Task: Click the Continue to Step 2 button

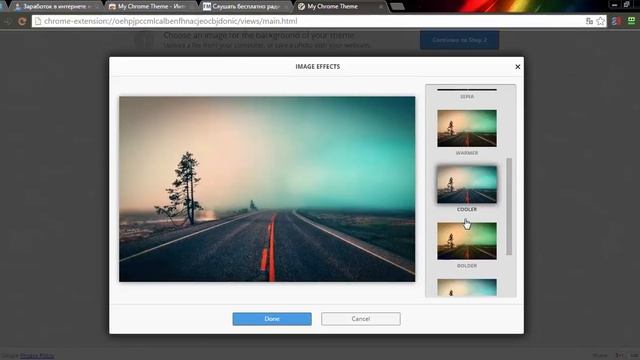Action: pyautogui.click(x=460, y=40)
